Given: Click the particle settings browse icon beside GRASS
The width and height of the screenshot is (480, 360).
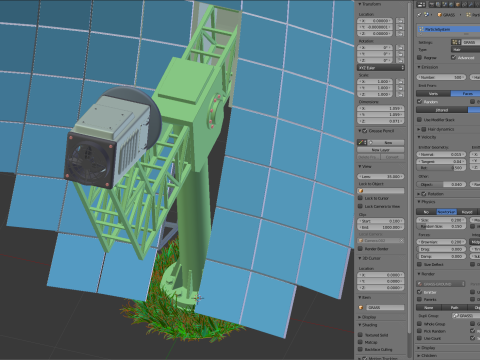Looking at the screenshot, I should click(x=456, y=42).
